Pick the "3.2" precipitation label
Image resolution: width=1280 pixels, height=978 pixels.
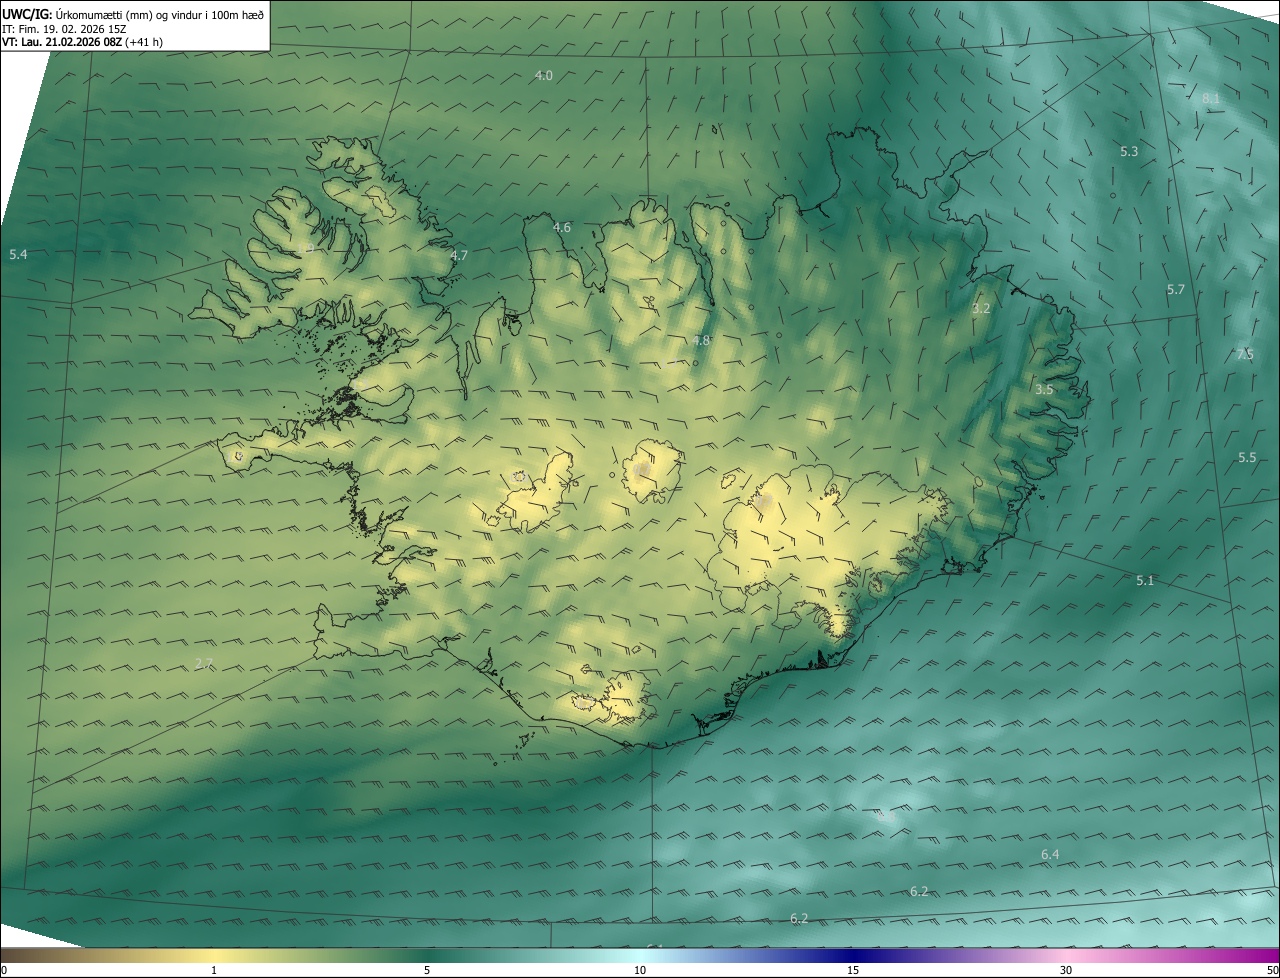point(981,309)
